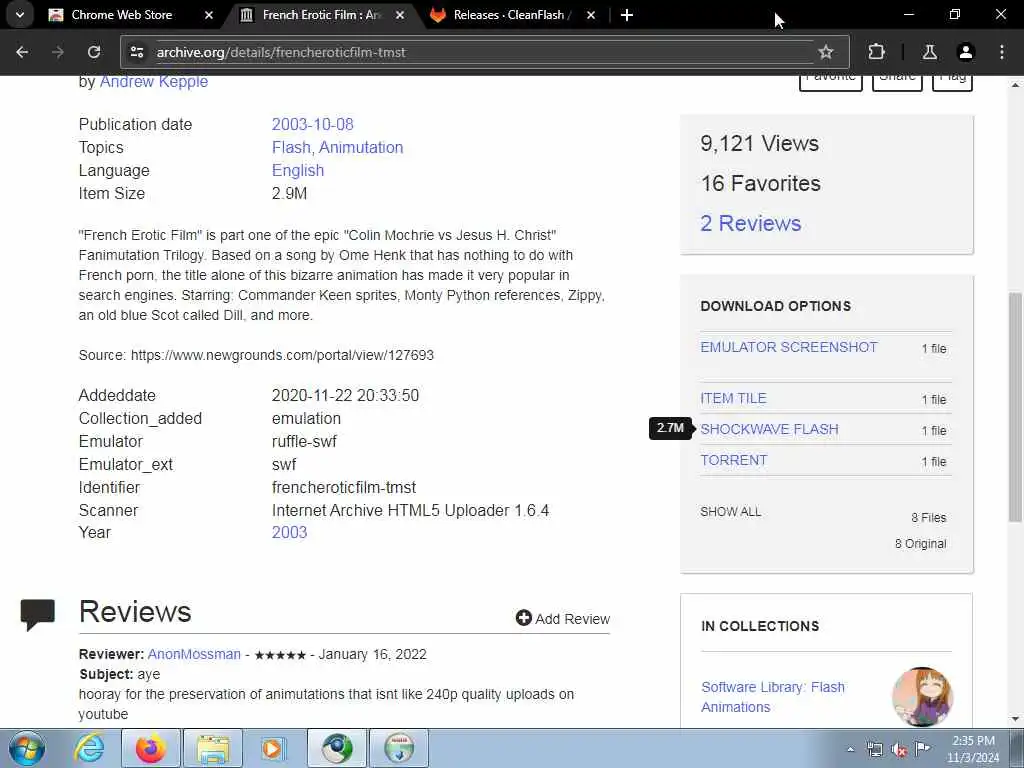Image resolution: width=1024 pixels, height=768 pixels.
Task: Open reviewer AnonMossman profile link
Action: pos(194,654)
